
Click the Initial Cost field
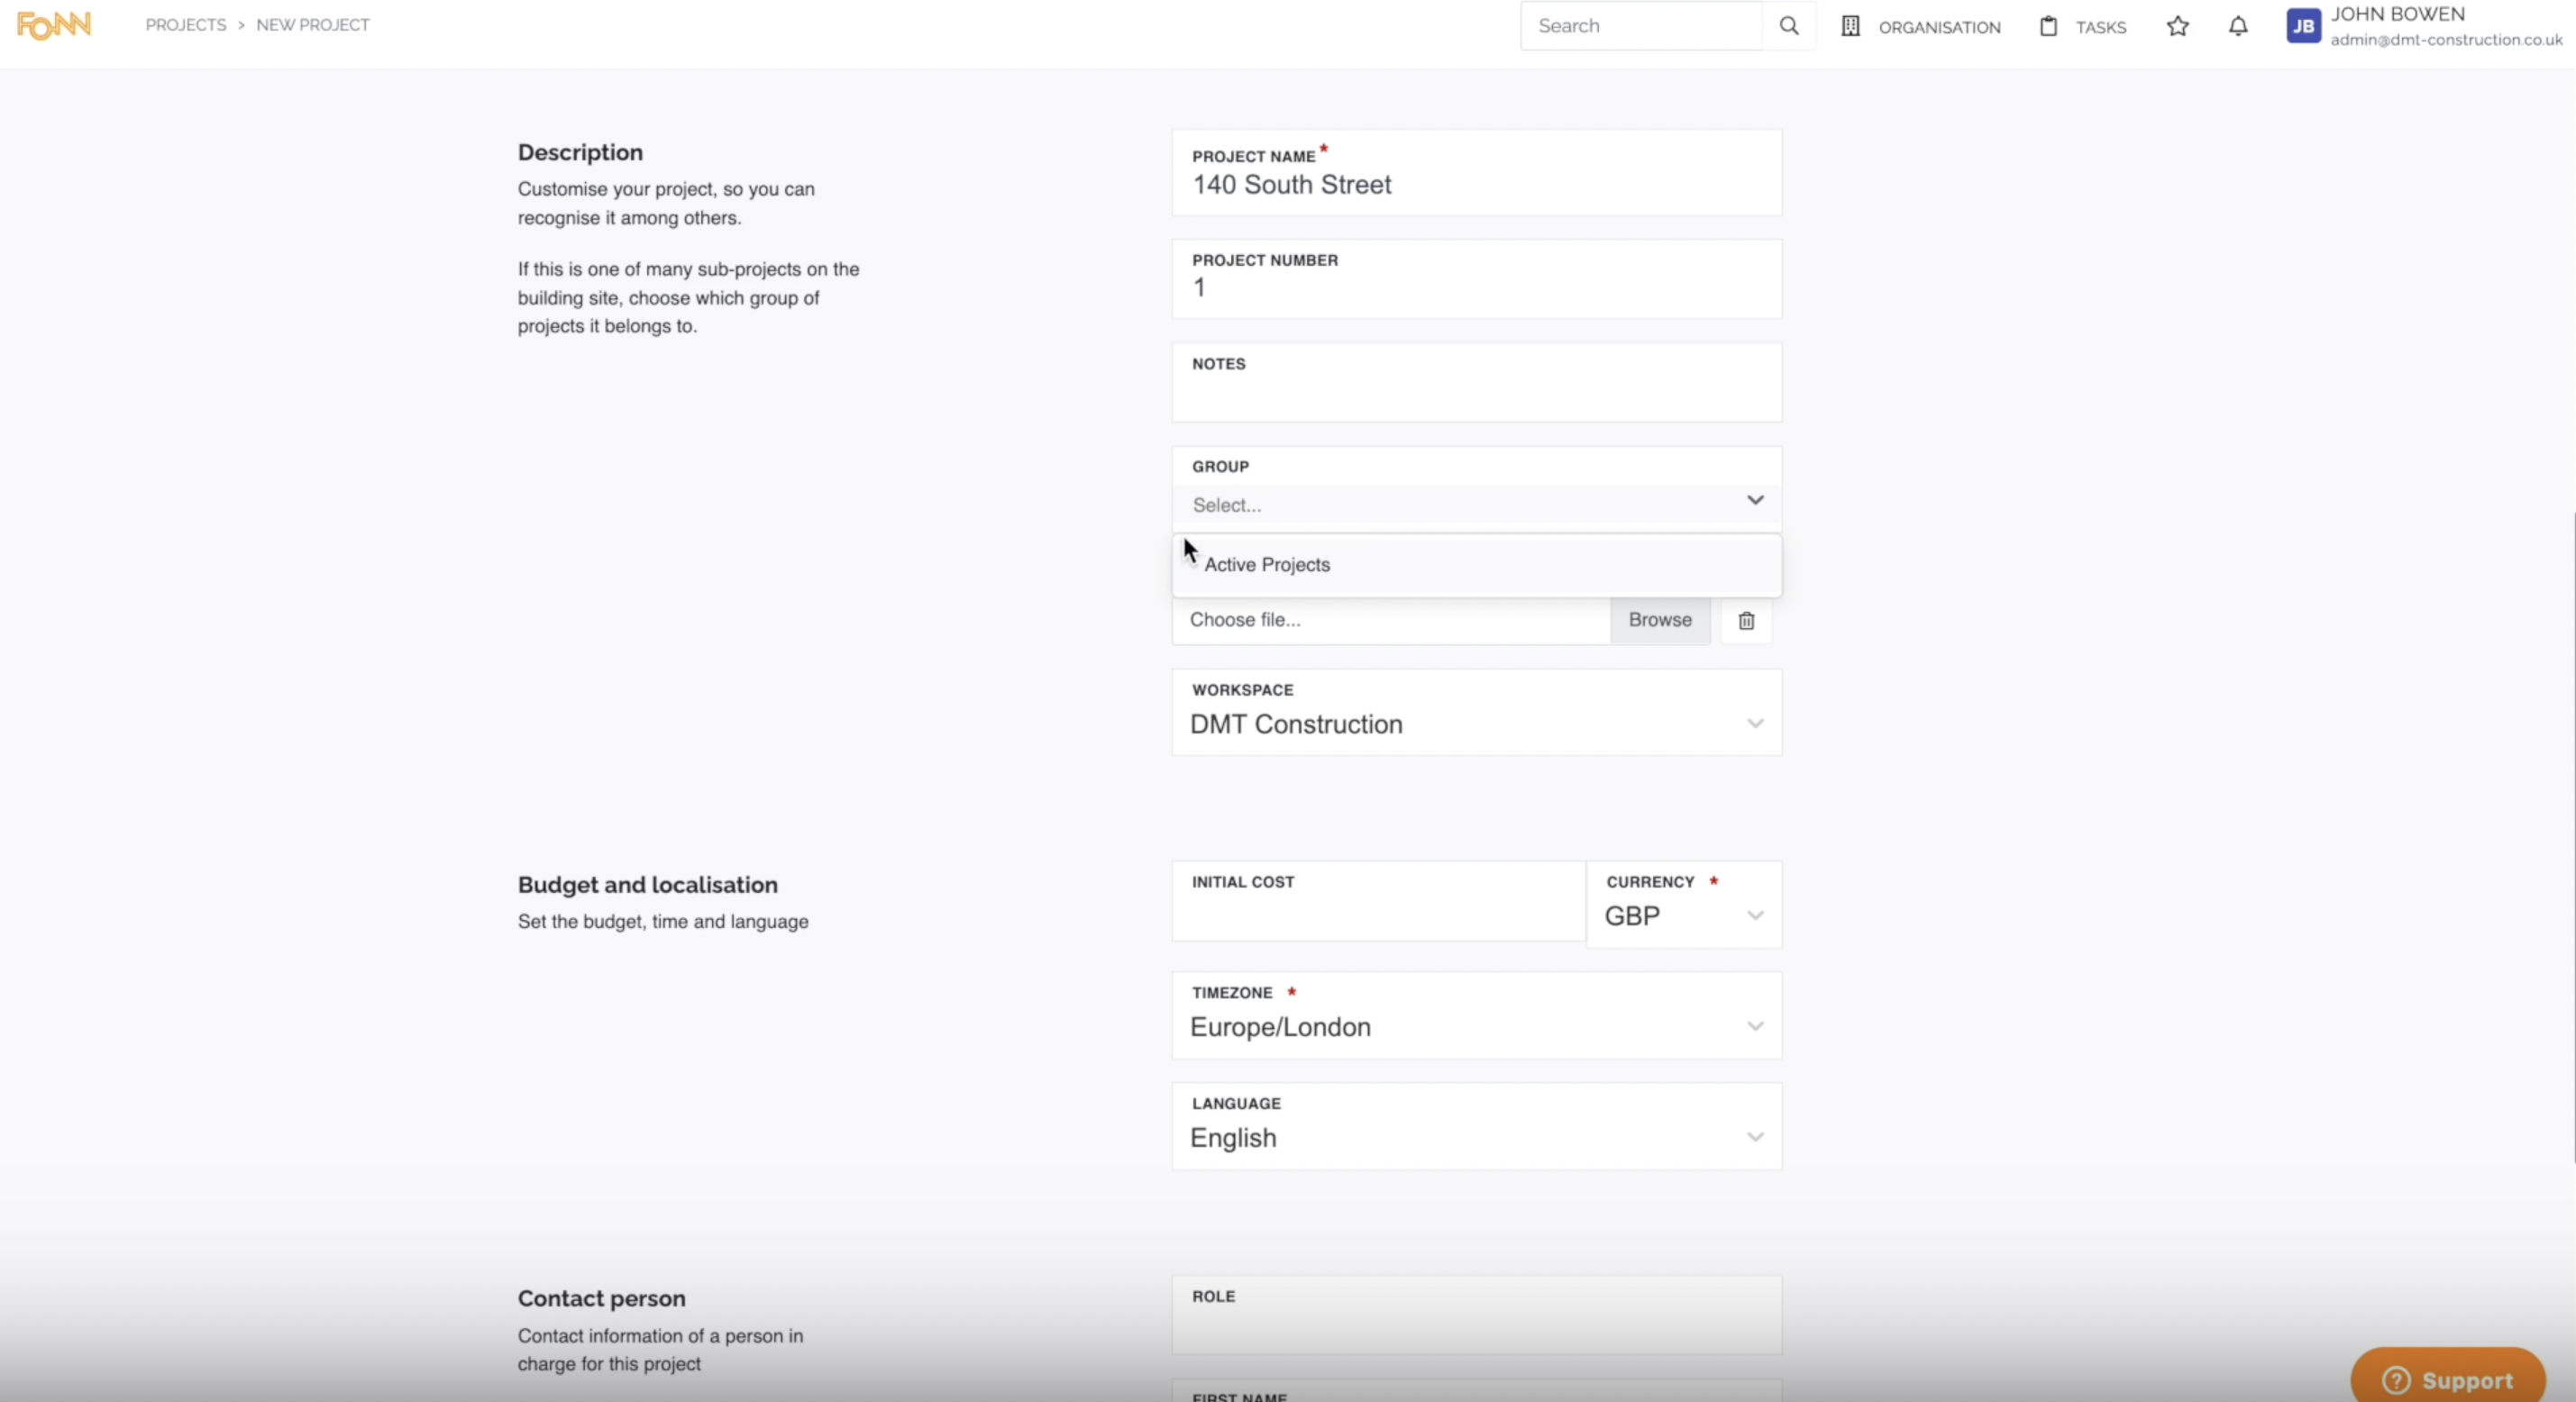point(1378,901)
